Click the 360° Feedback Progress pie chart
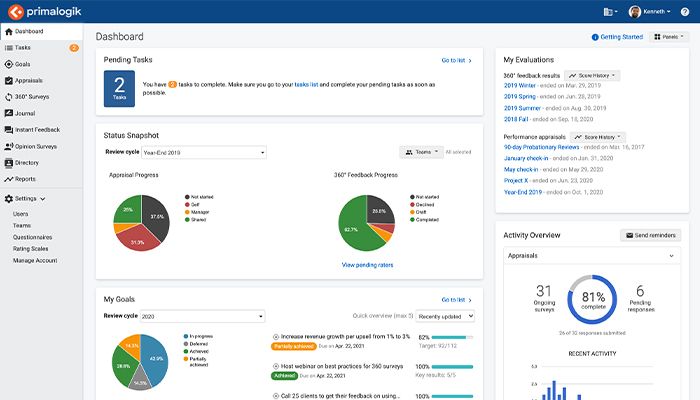Screen dimensions: 700x400 [367, 223]
